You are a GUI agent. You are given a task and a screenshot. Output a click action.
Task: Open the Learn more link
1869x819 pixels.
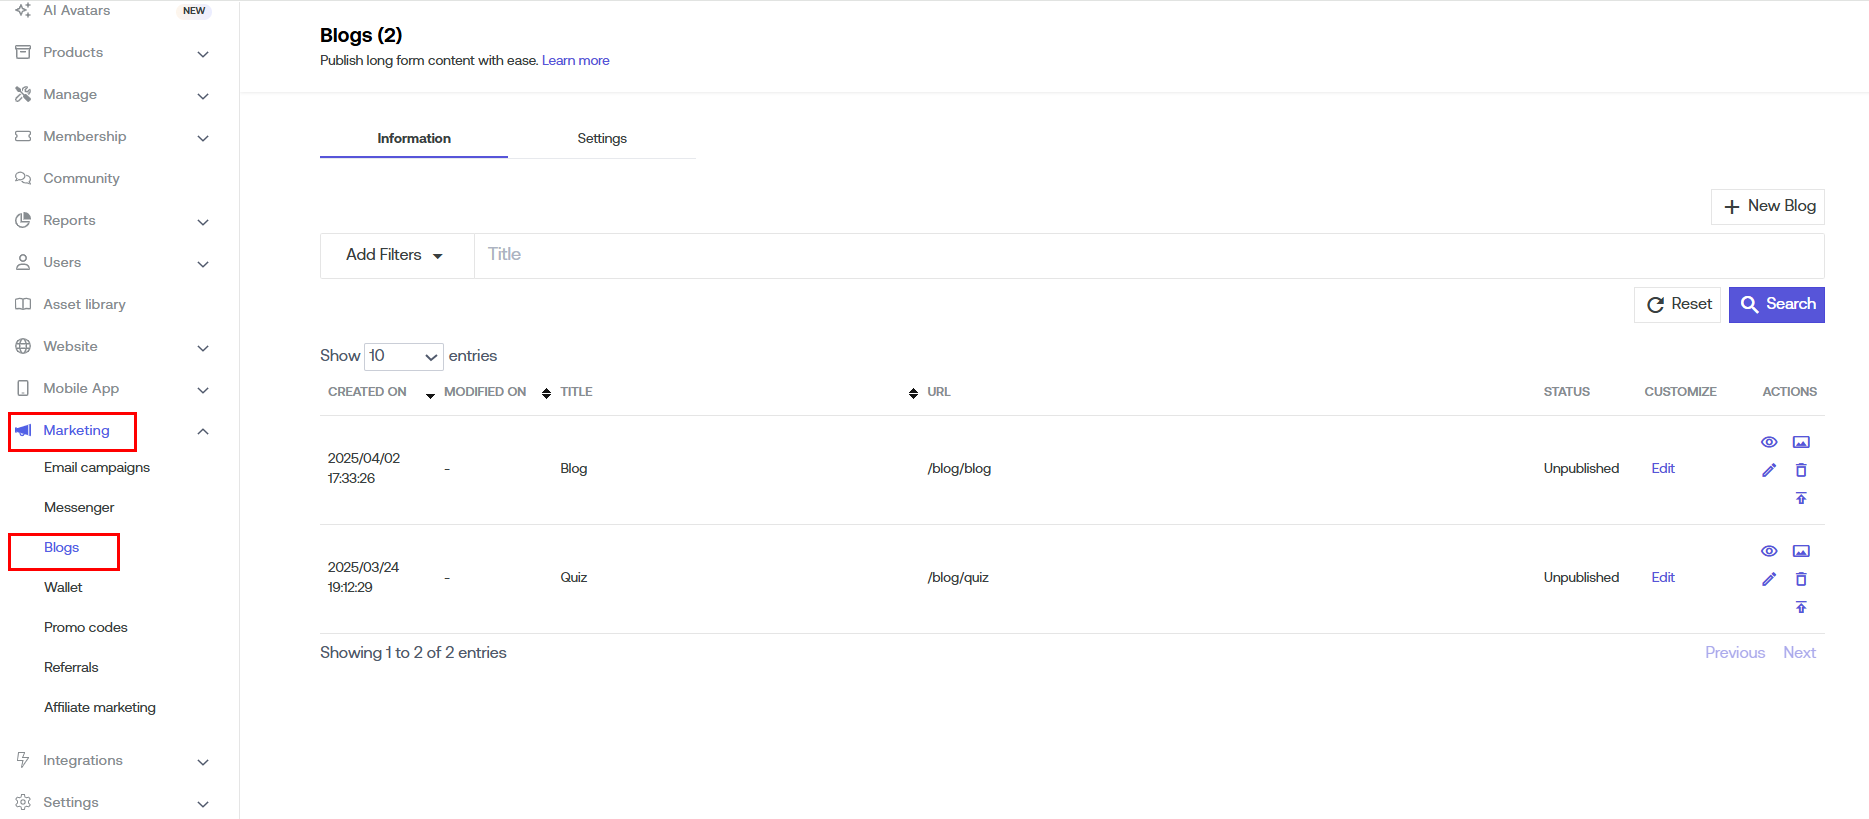(x=575, y=61)
